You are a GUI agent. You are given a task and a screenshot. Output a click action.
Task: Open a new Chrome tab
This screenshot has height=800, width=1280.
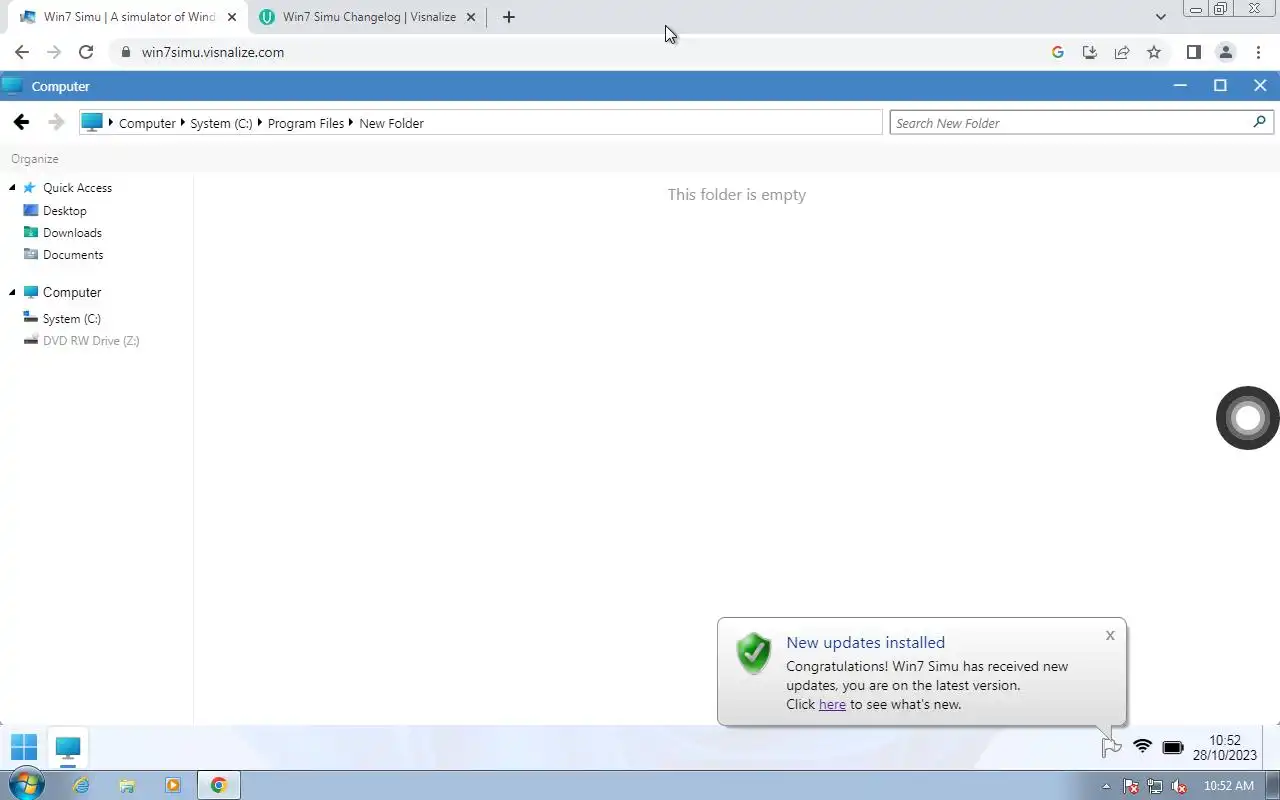(508, 17)
